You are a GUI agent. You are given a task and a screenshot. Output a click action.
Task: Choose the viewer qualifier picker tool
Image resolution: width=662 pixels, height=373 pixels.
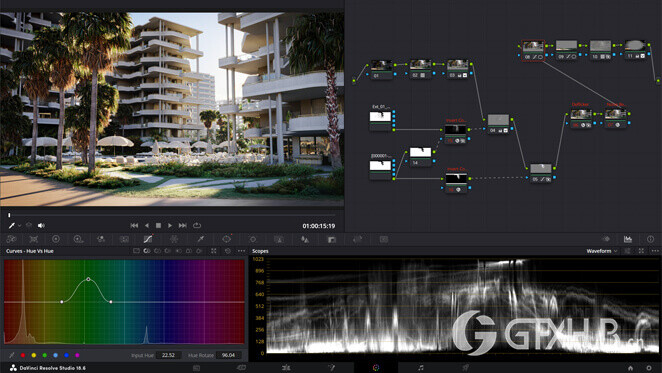12,226
